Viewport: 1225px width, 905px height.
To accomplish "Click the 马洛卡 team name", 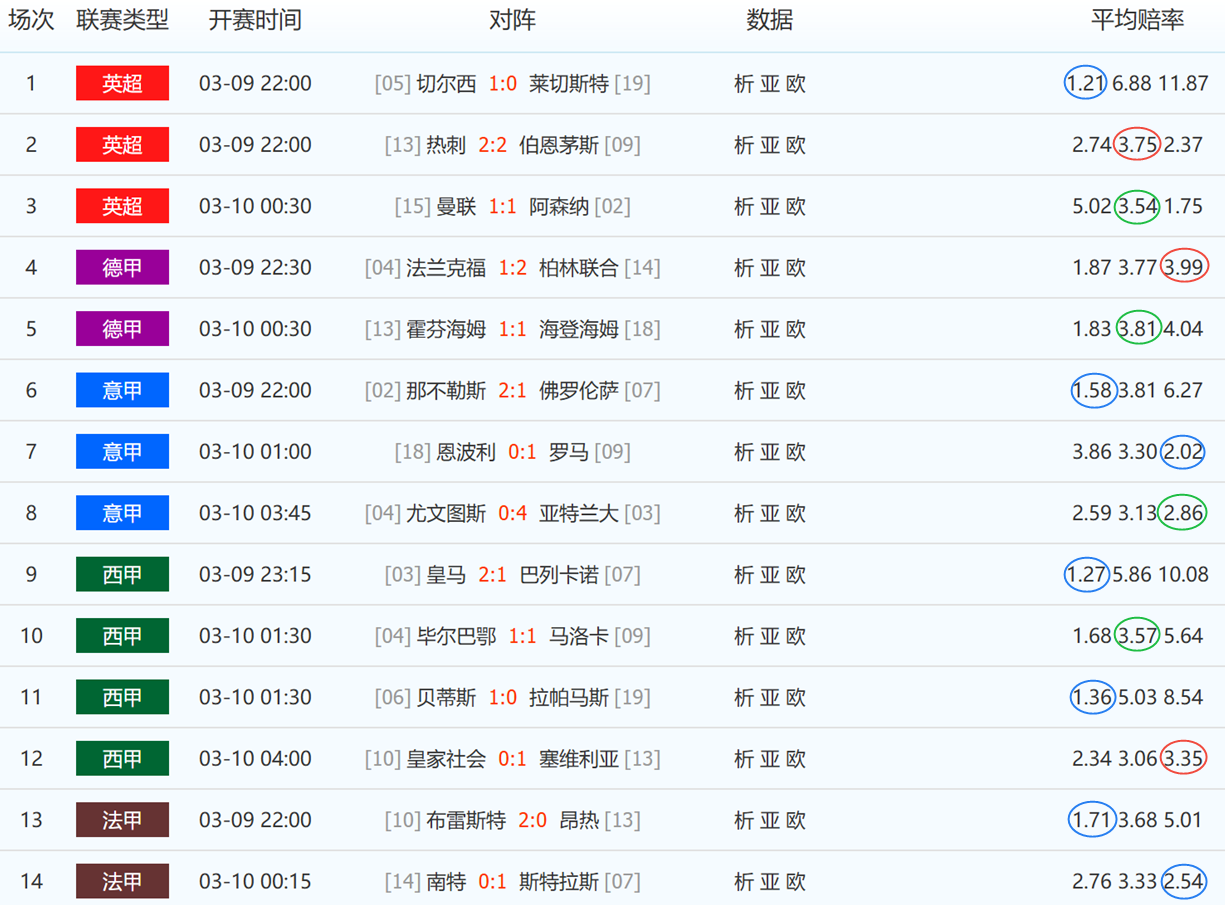I will [x=579, y=636].
